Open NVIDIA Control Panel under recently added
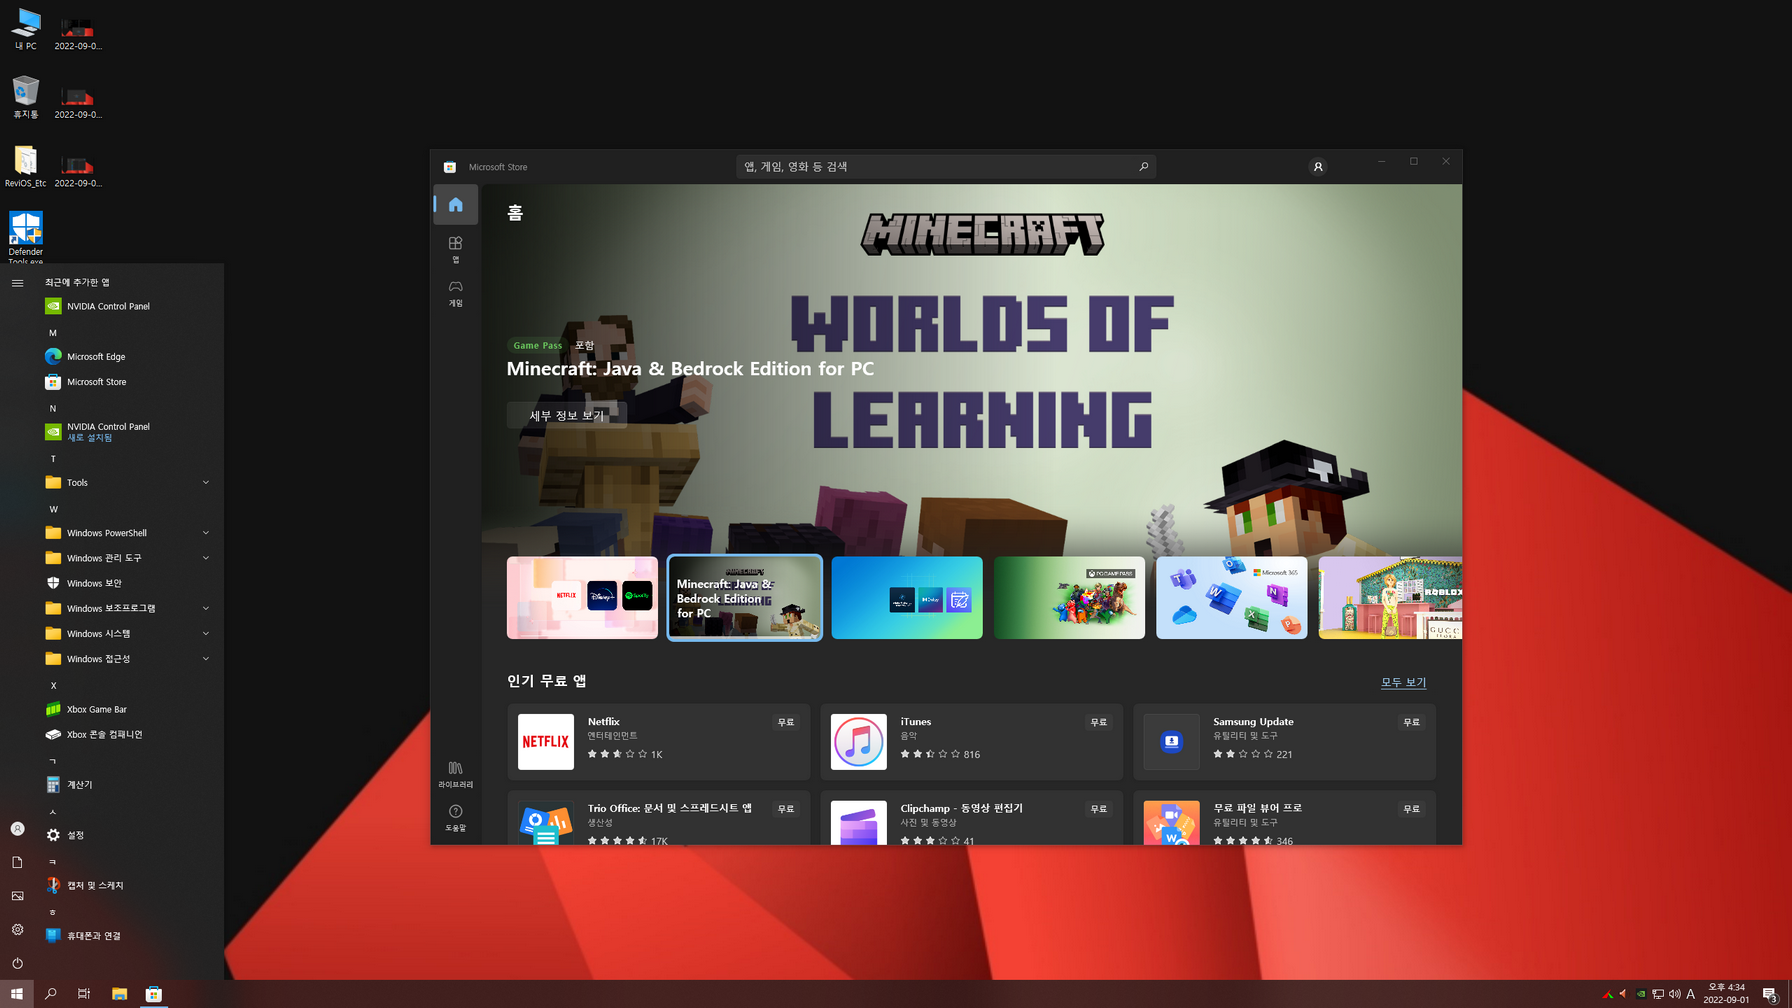Viewport: 1792px width, 1008px height. point(128,306)
